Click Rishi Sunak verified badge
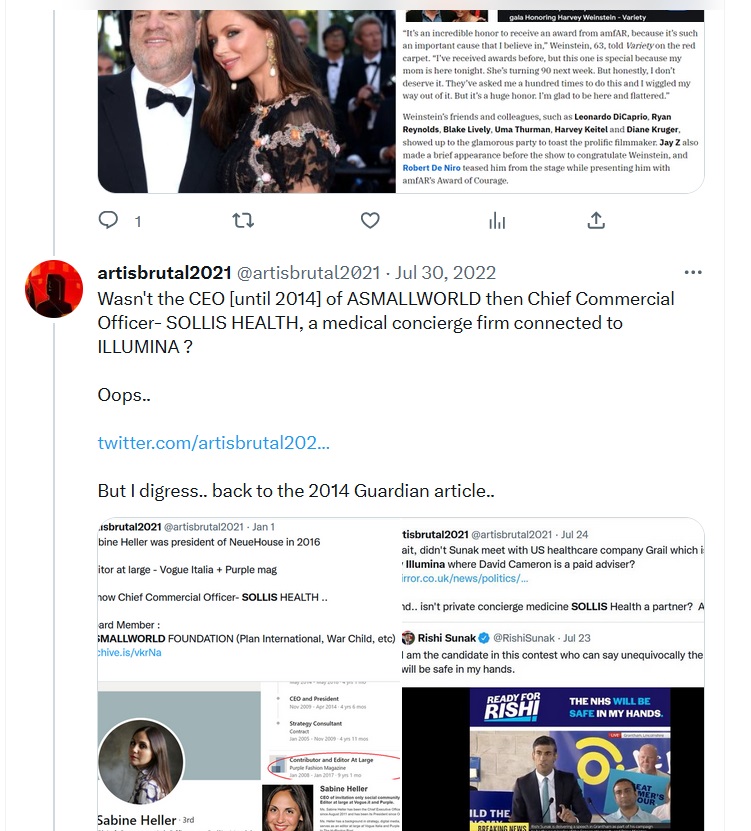This screenshot has height=831, width=751. [484, 638]
